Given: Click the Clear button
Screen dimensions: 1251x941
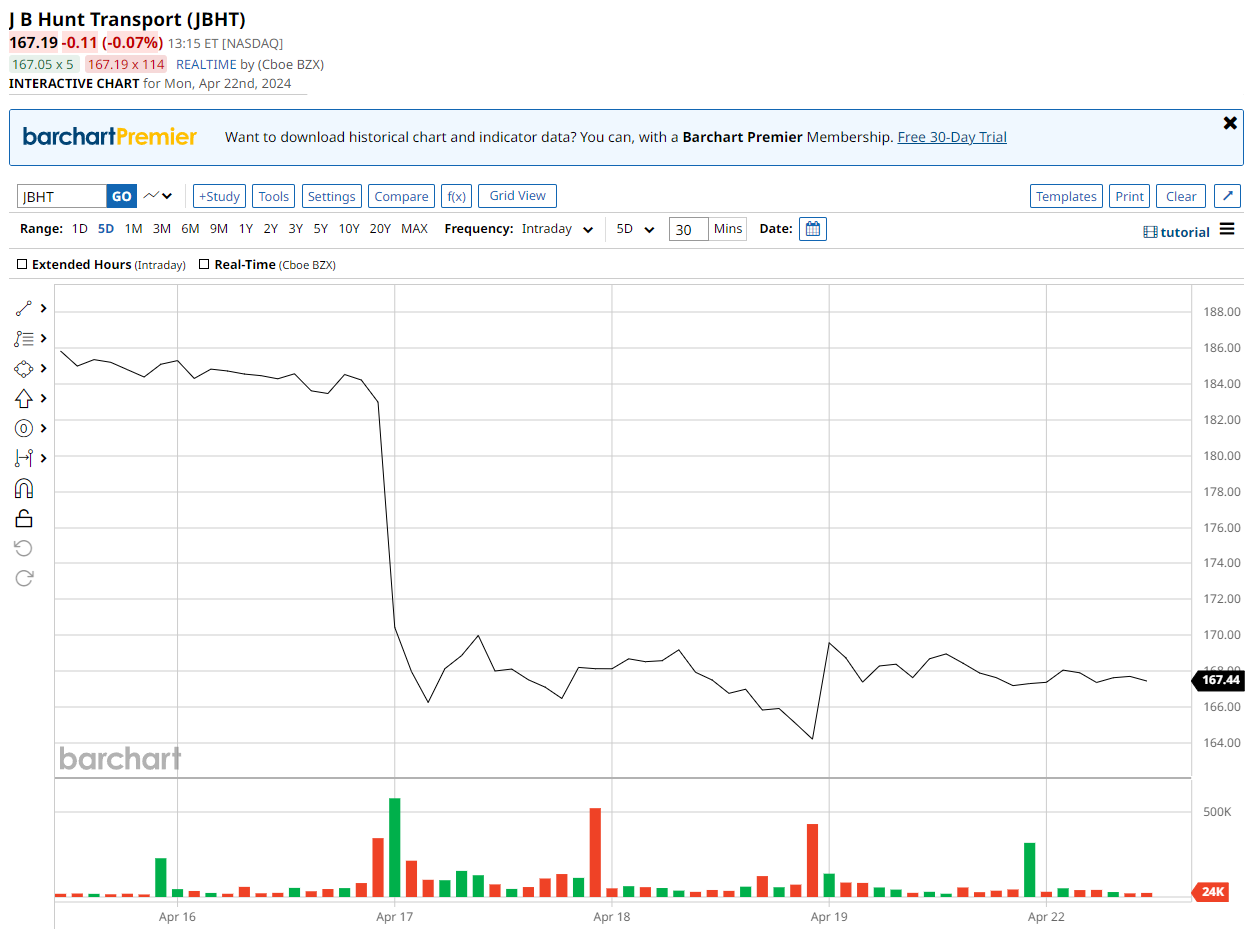Looking at the screenshot, I should [1181, 196].
